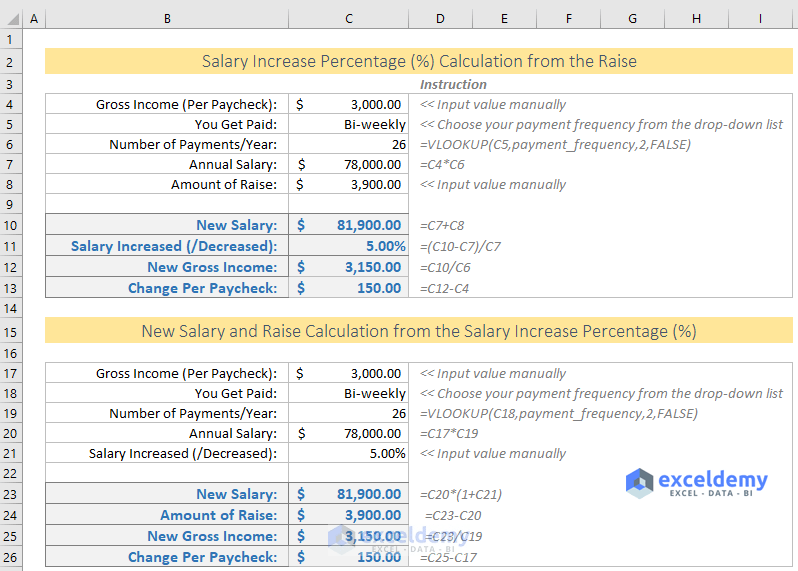The height and width of the screenshot is (571, 798).
Task: Click row header 15
Action: click(10, 331)
